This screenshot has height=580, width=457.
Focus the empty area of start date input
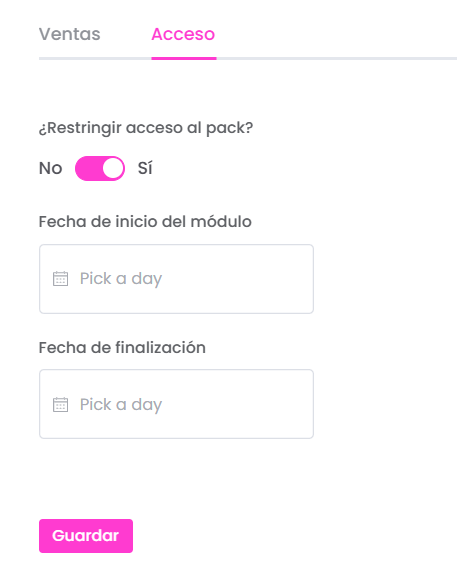237,279
